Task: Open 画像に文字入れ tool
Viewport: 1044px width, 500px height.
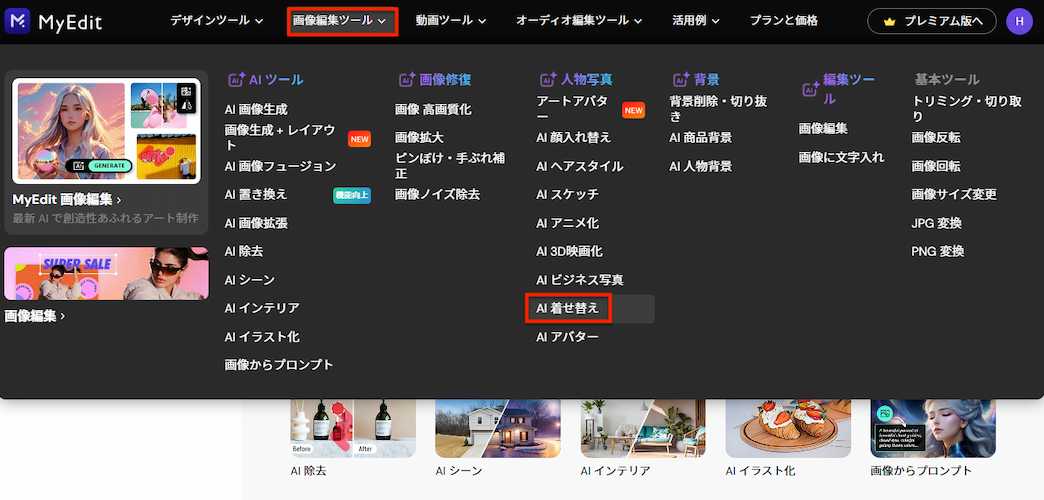Action: click(x=842, y=157)
